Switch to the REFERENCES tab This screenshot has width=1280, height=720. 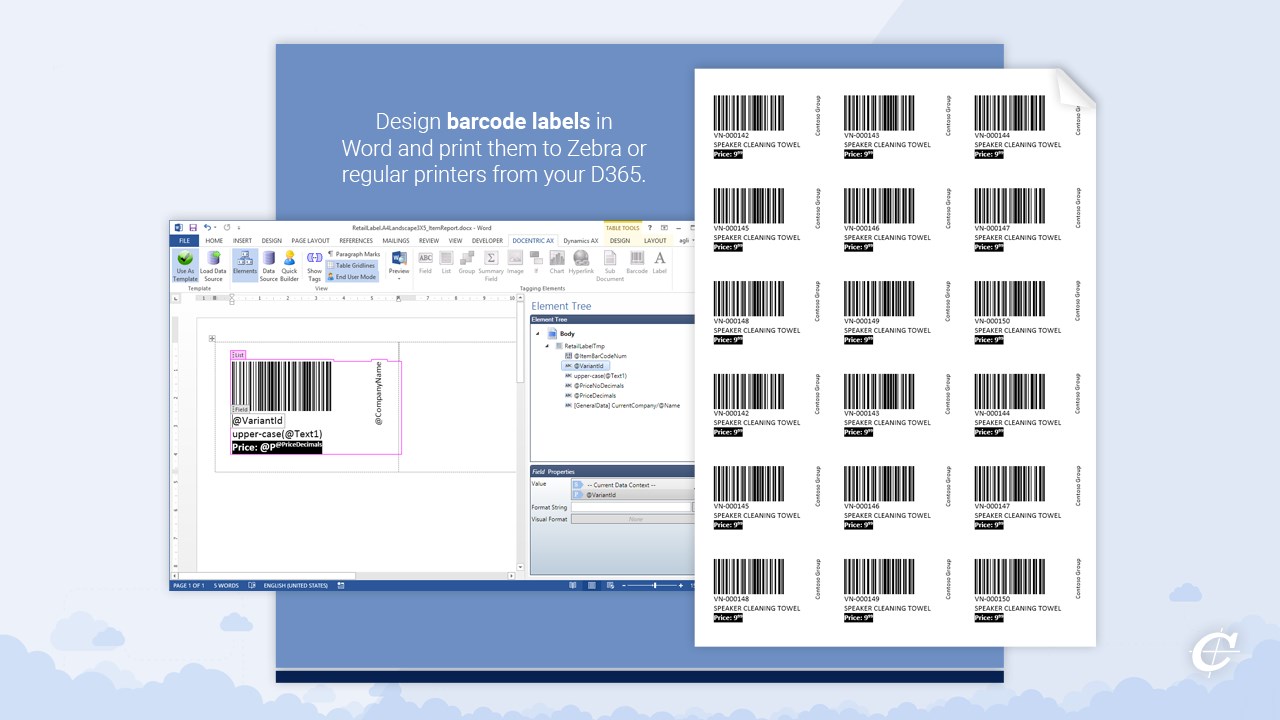[x=356, y=241]
